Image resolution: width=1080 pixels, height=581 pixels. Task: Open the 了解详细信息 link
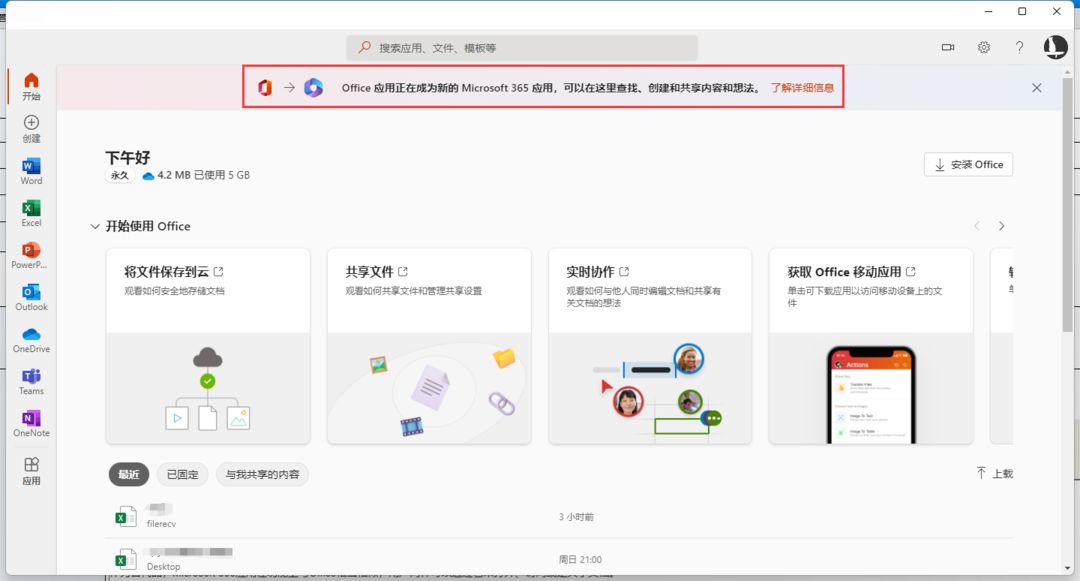802,87
